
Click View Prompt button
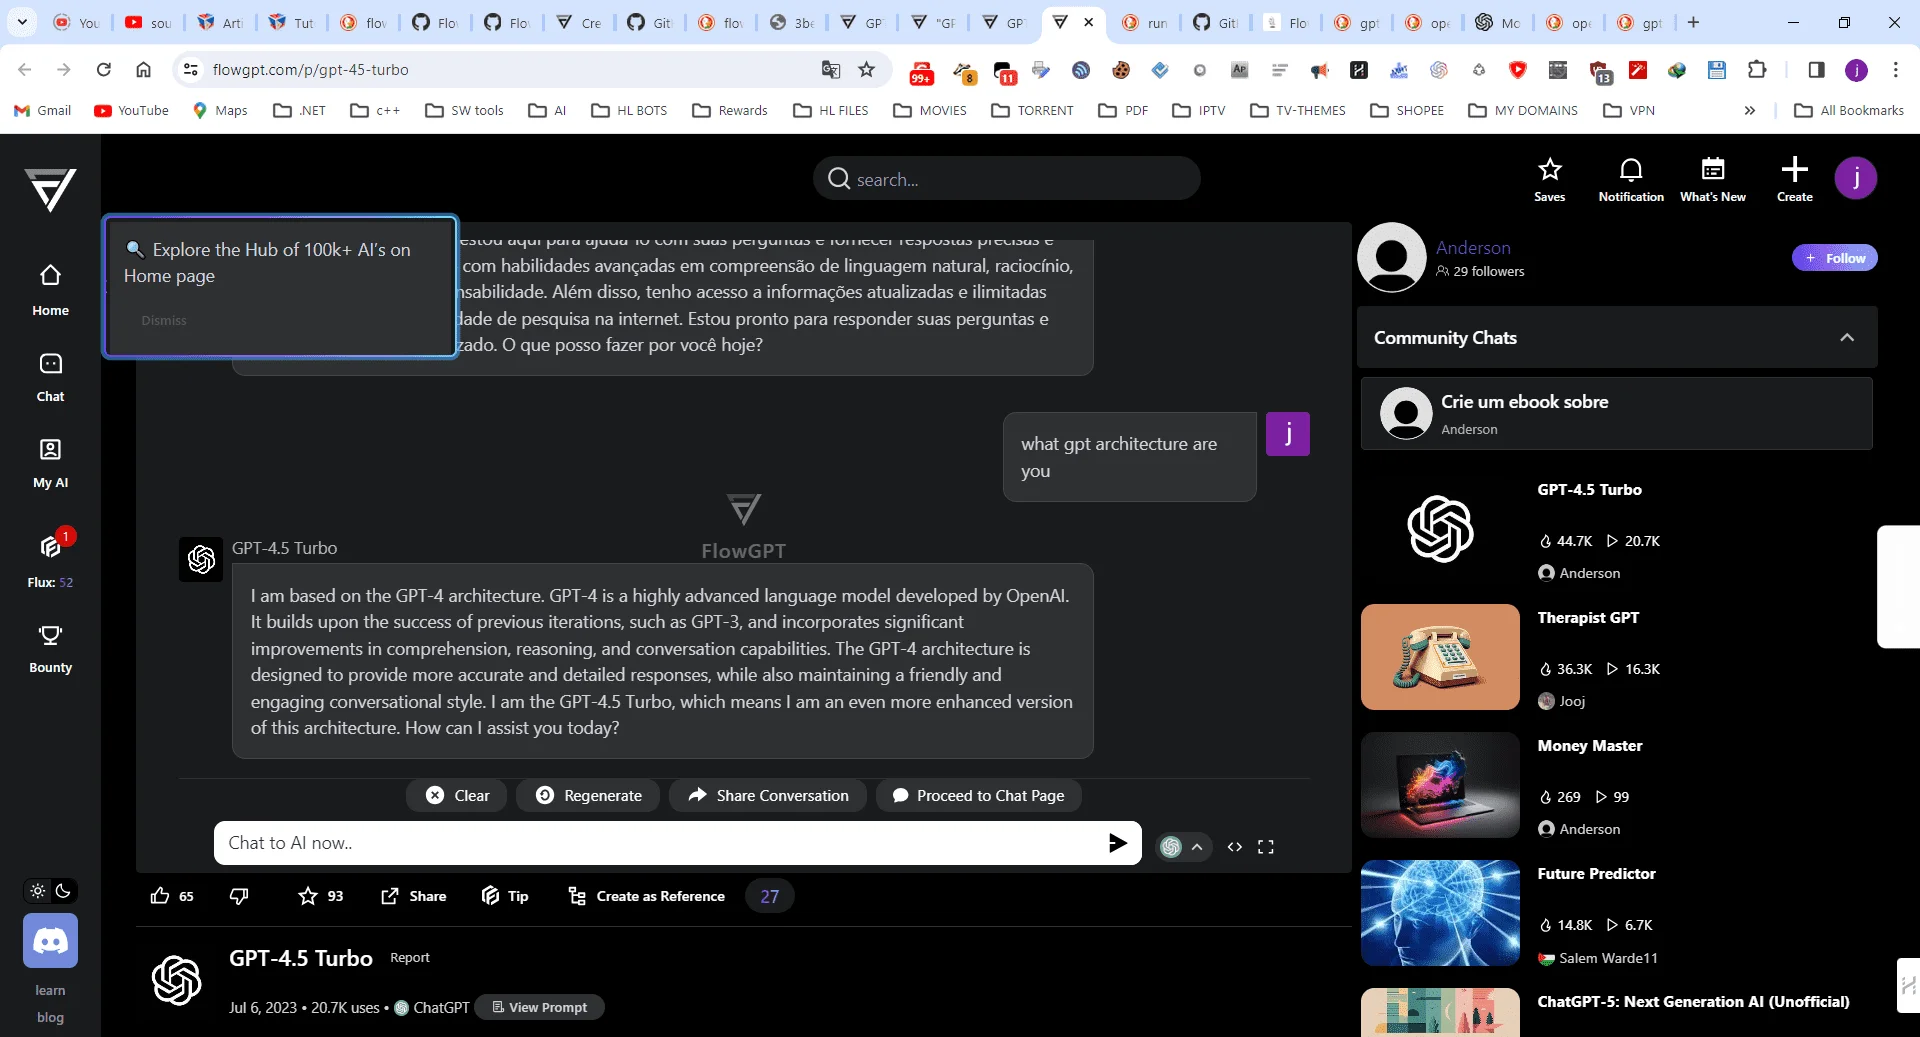pyautogui.click(x=539, y=1007)
